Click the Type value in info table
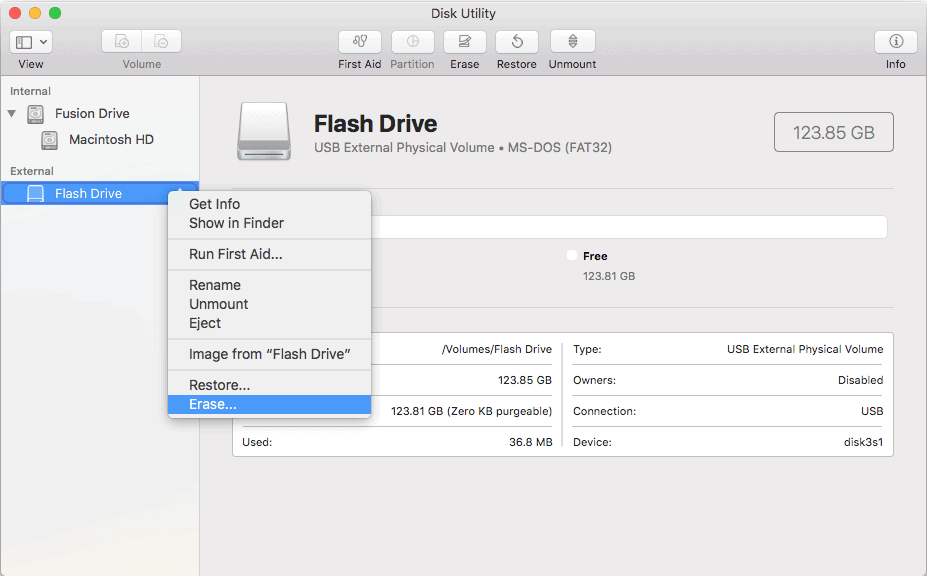The width and height of the screenshot is (927, 576). point(805,350)
